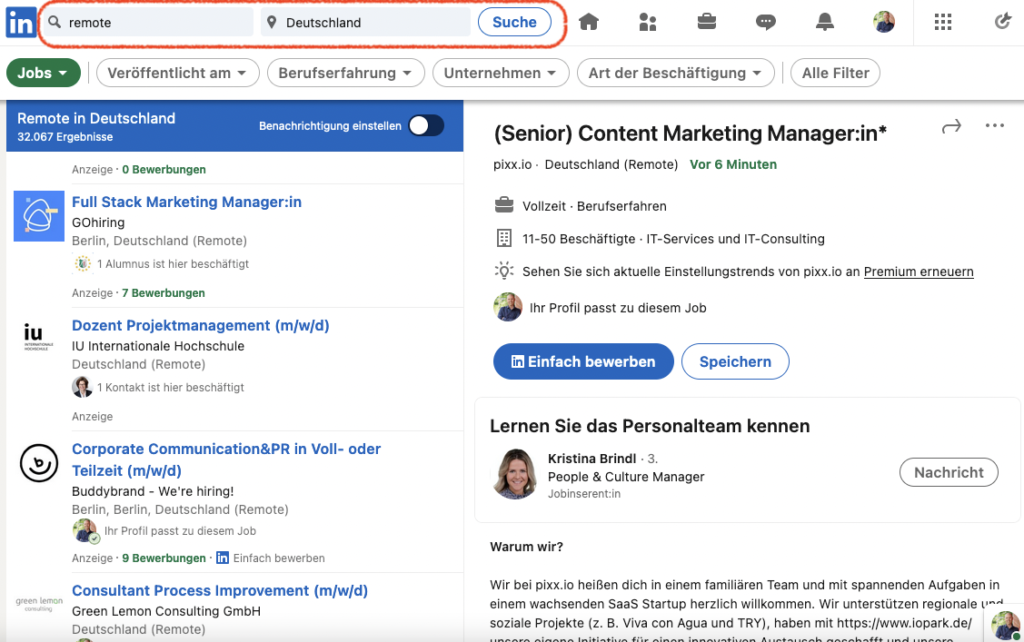Open Green Lemon Consulting logo
Screen dimensions: 1024x642
pyautogui.click(x=39, y=603)
